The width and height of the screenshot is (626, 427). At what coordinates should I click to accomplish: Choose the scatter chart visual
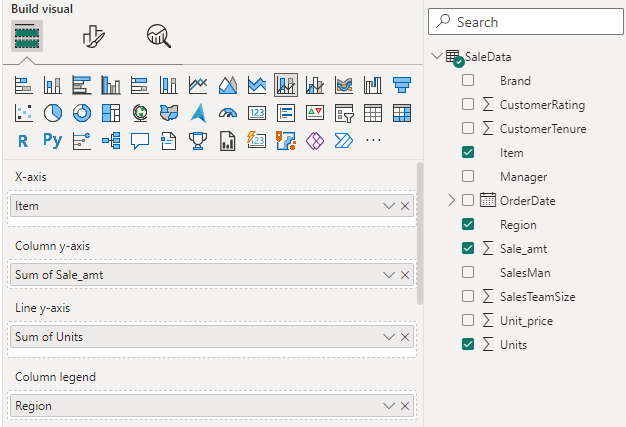24,113
